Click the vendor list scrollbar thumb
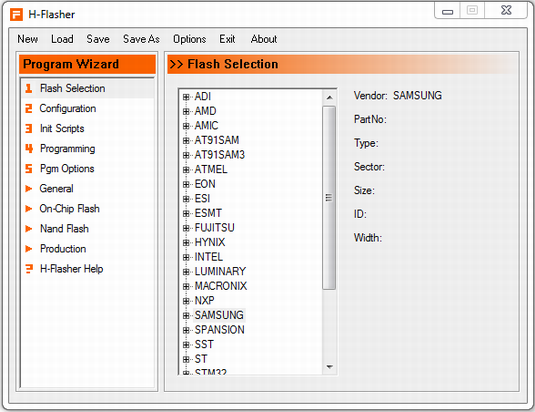This screenshot has width=535, height=412. coord(329,198)
